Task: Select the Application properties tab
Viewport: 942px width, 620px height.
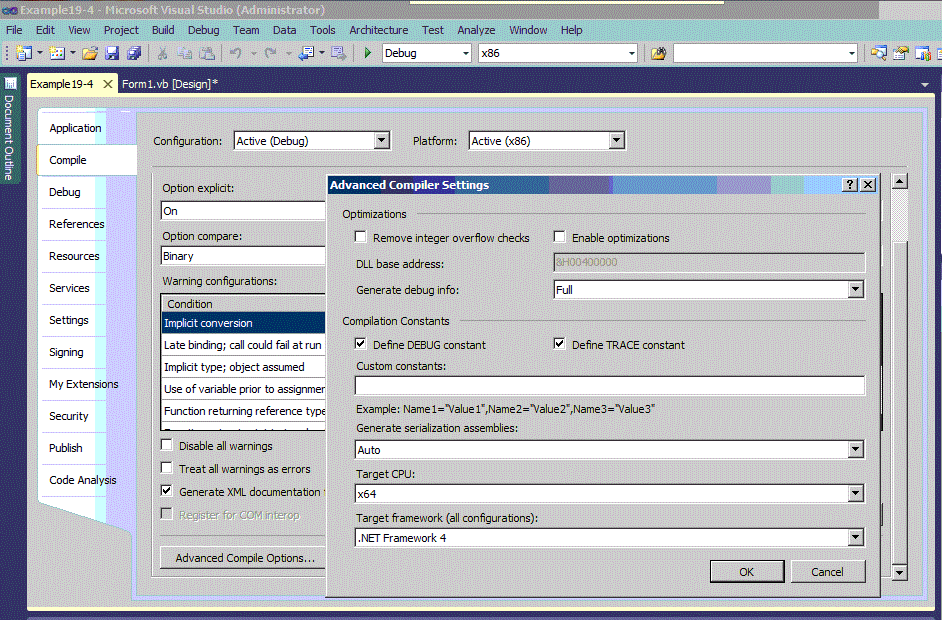Action: pyautogui.click(x=75, y=128)
